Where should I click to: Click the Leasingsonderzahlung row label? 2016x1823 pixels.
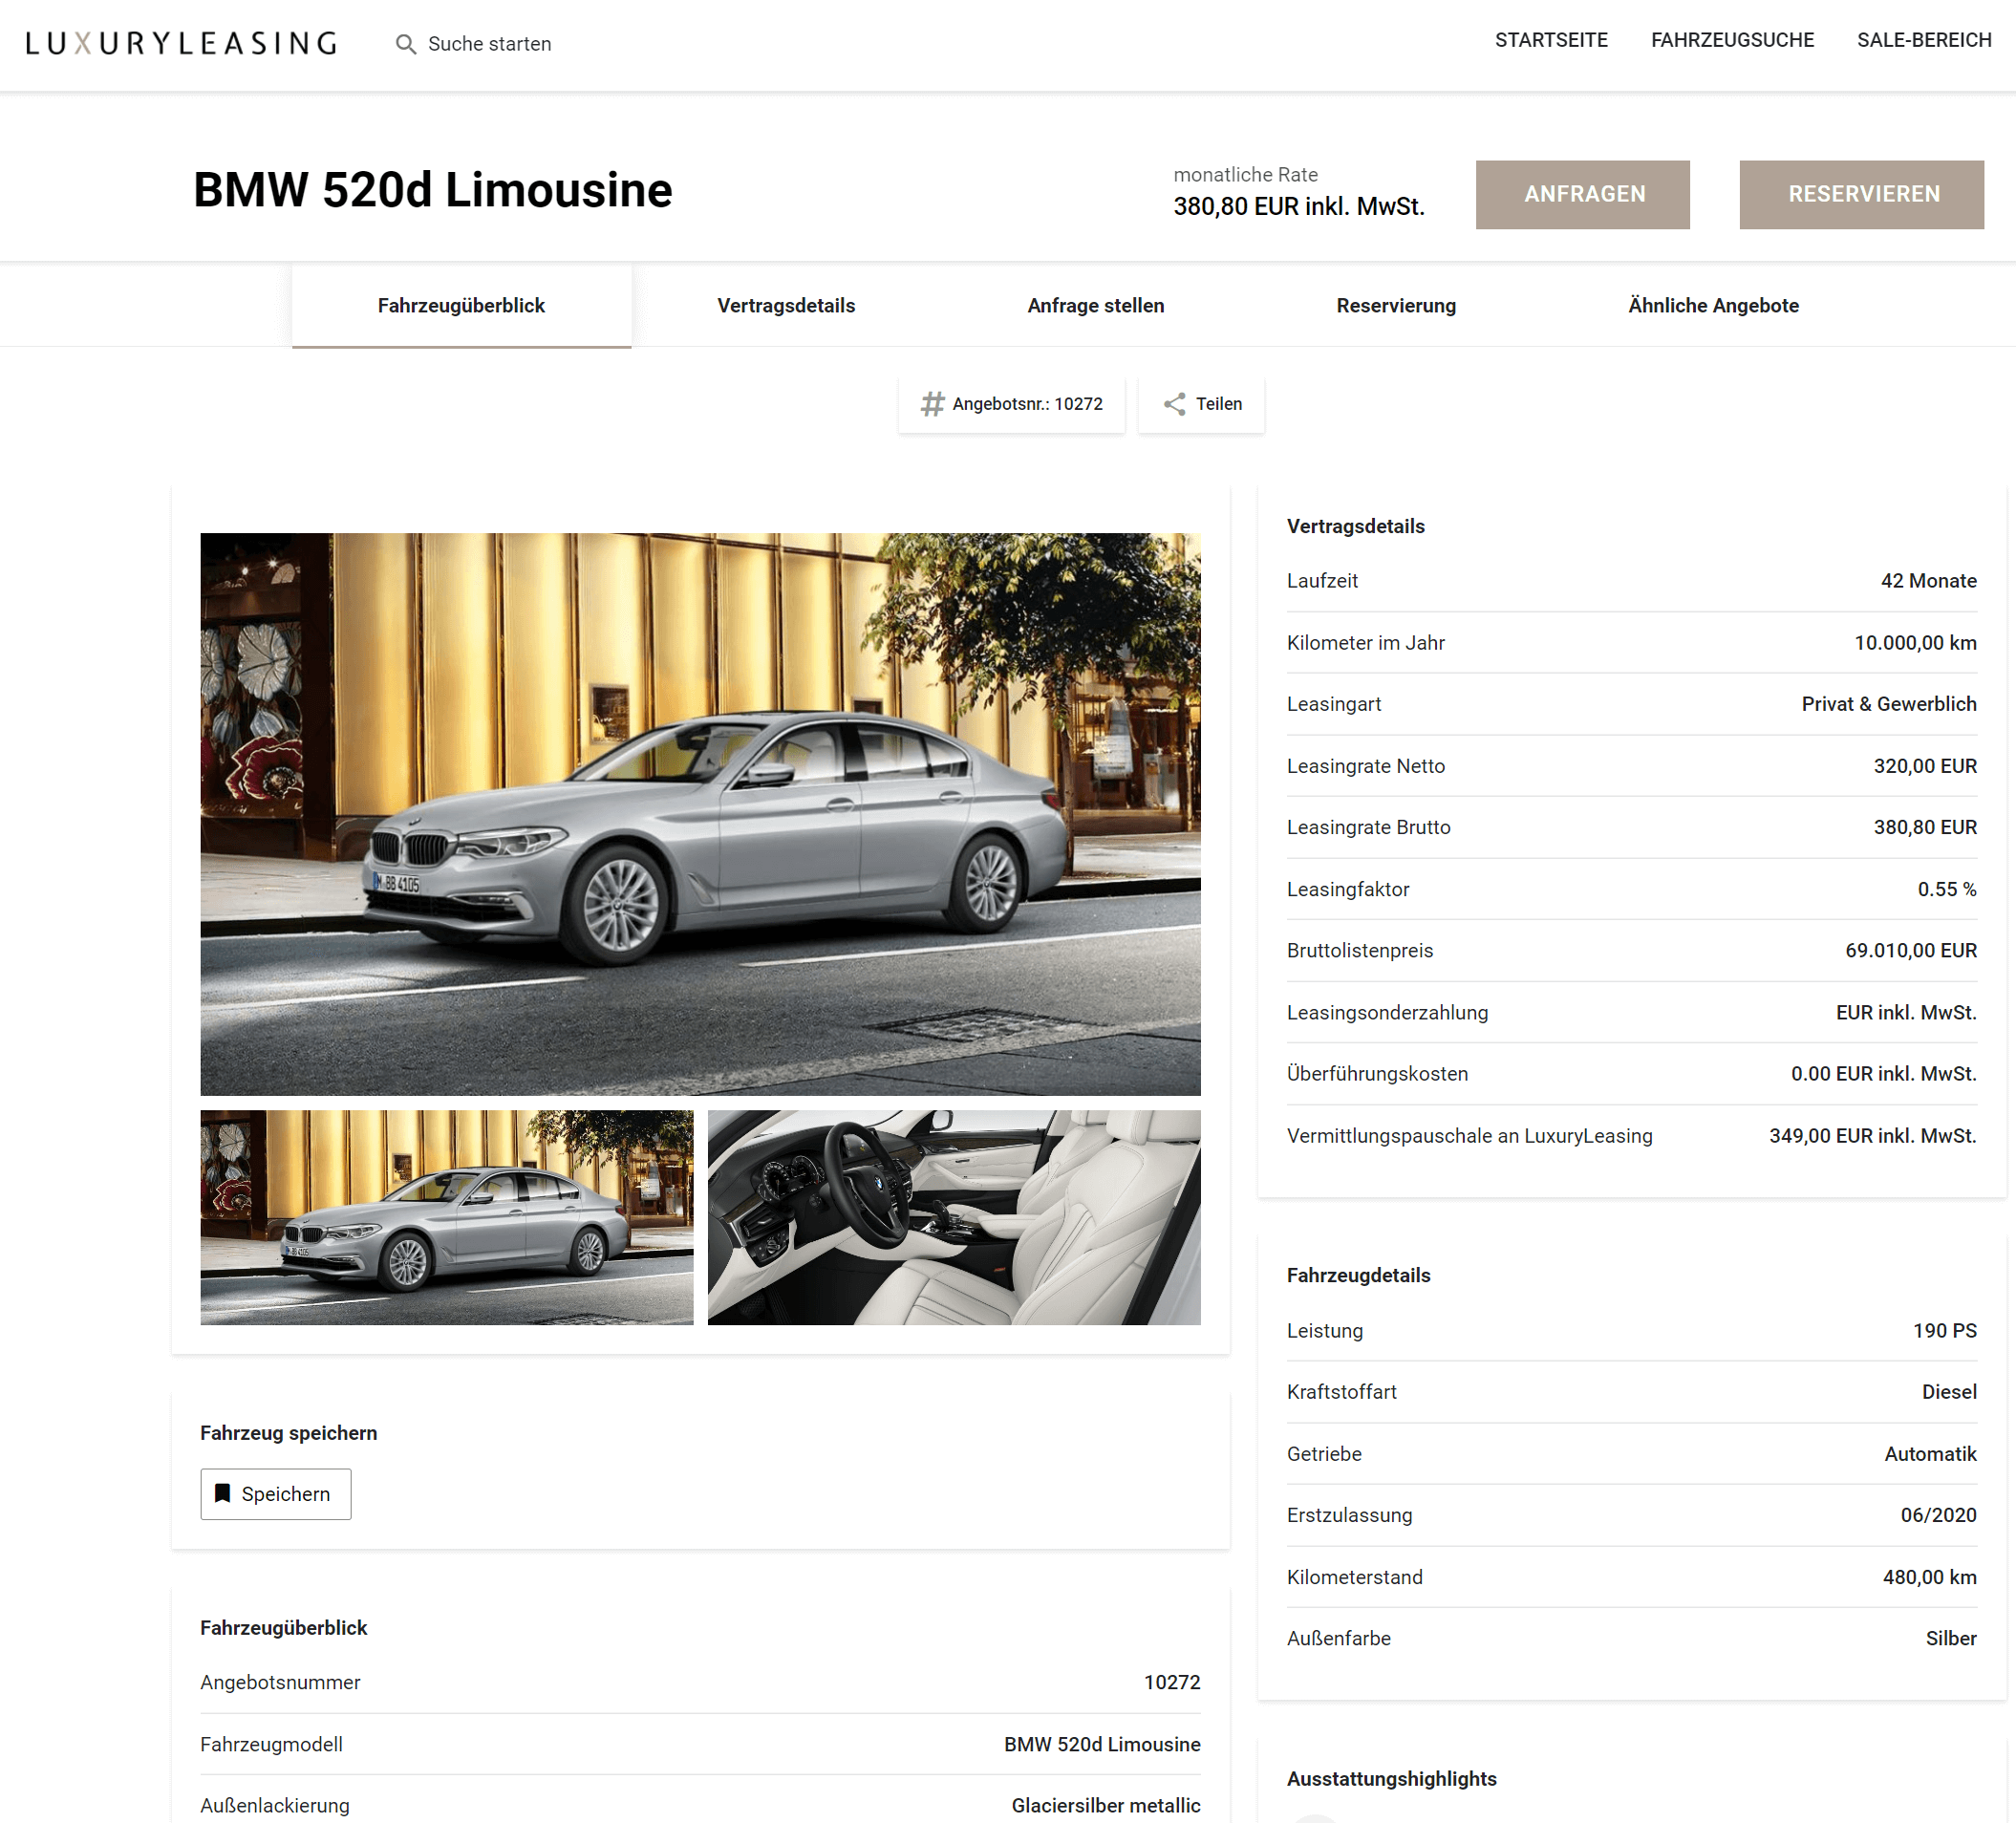point(1387,1012)
